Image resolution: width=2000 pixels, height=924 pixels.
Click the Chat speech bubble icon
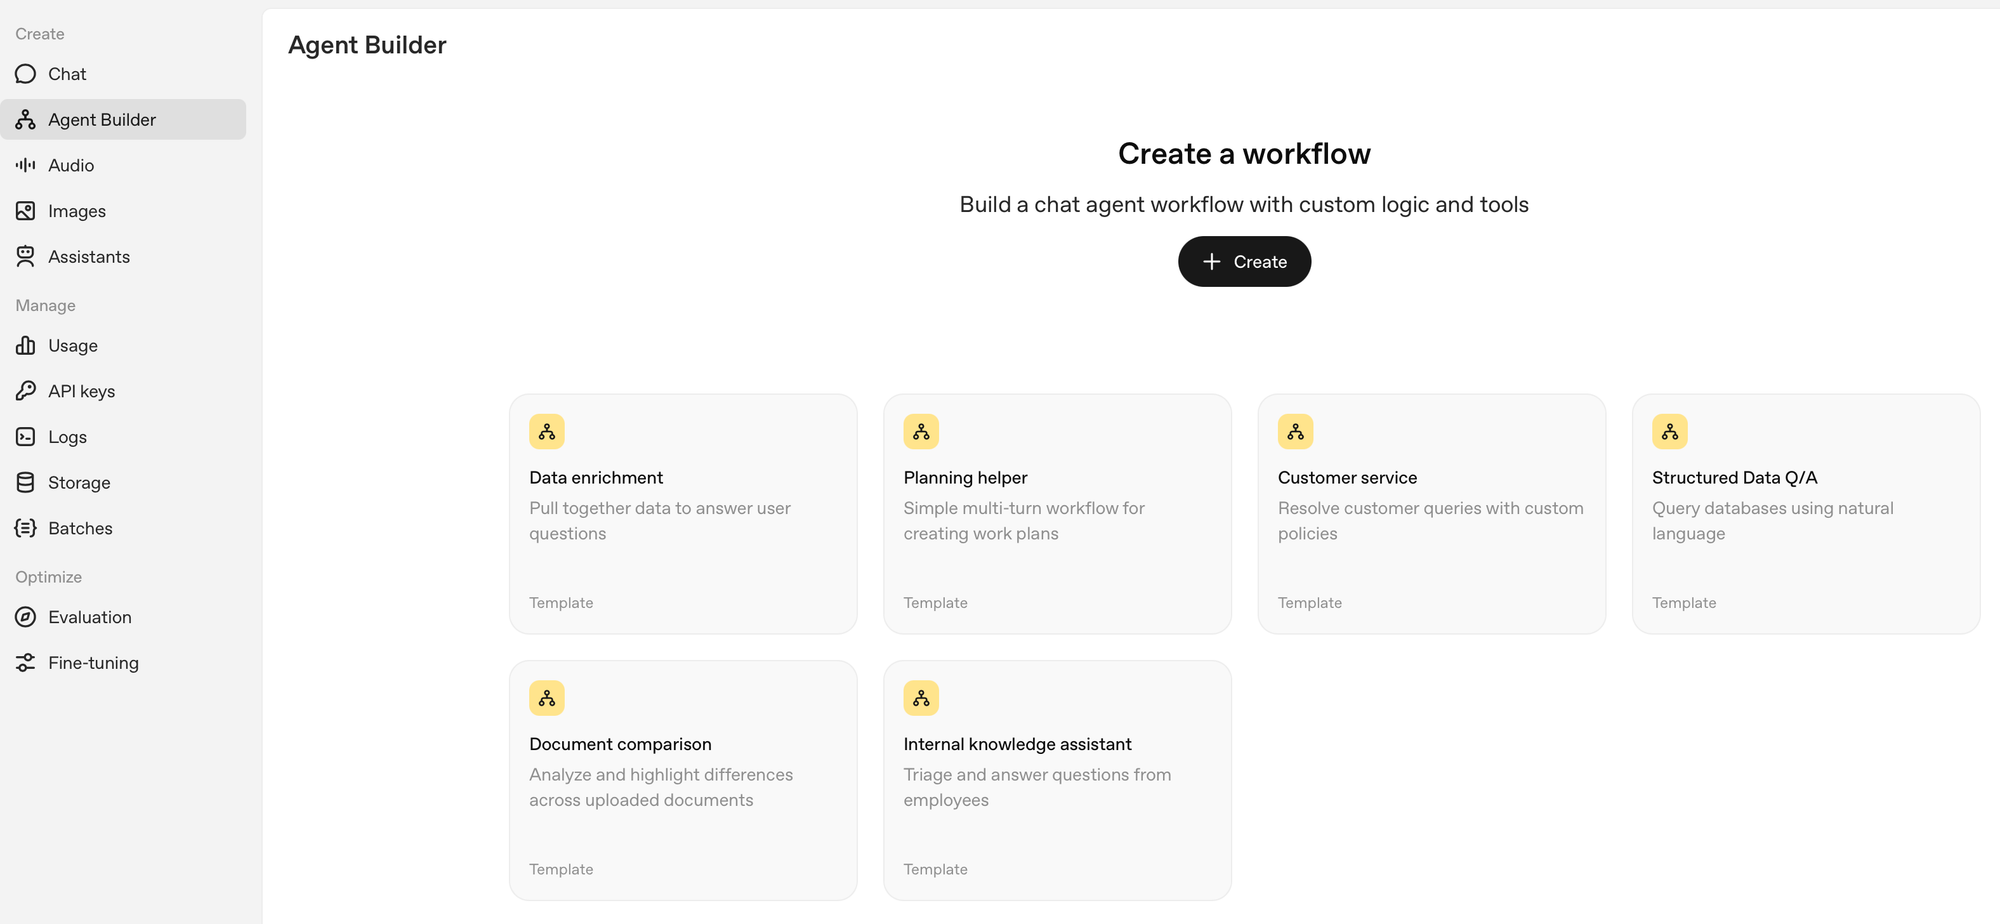click(26, 74)
